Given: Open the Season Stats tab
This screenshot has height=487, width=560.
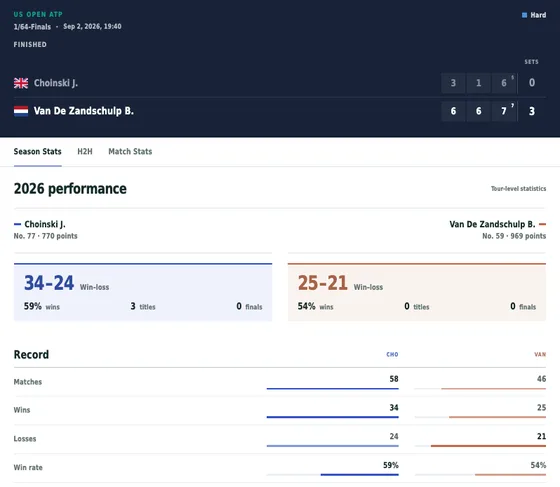Looking at the screenshot, I should click(x=38, y=151).
